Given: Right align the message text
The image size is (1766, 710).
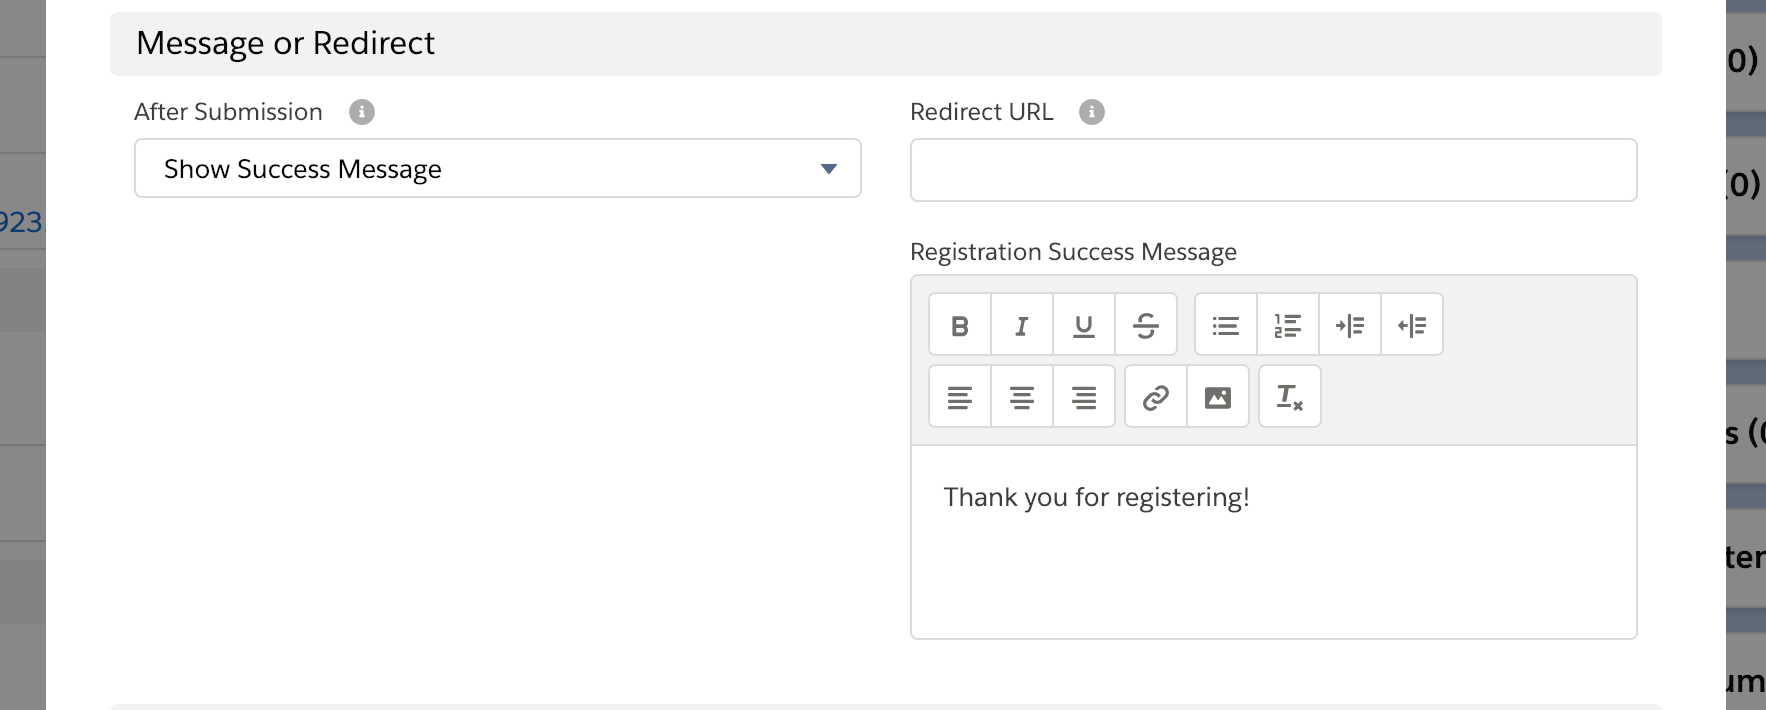Looking at the screenshot, I should 1084,397.
